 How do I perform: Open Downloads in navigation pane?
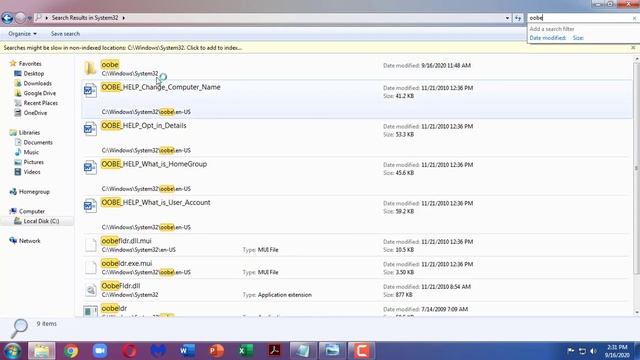37,83
